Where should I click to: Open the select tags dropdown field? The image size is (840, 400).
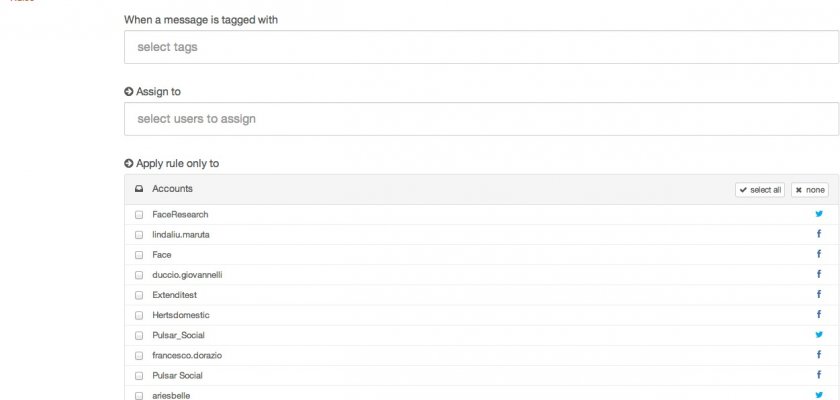pyautogui.click(x=481, y=47)
